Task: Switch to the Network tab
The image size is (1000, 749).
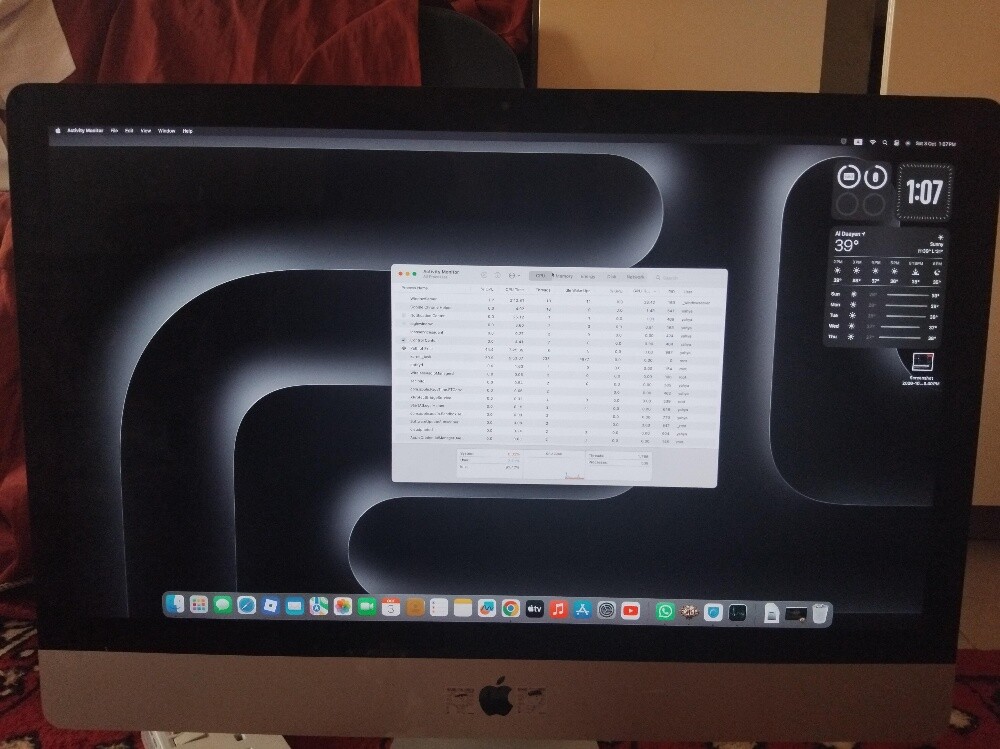Action: pos(635,278)
